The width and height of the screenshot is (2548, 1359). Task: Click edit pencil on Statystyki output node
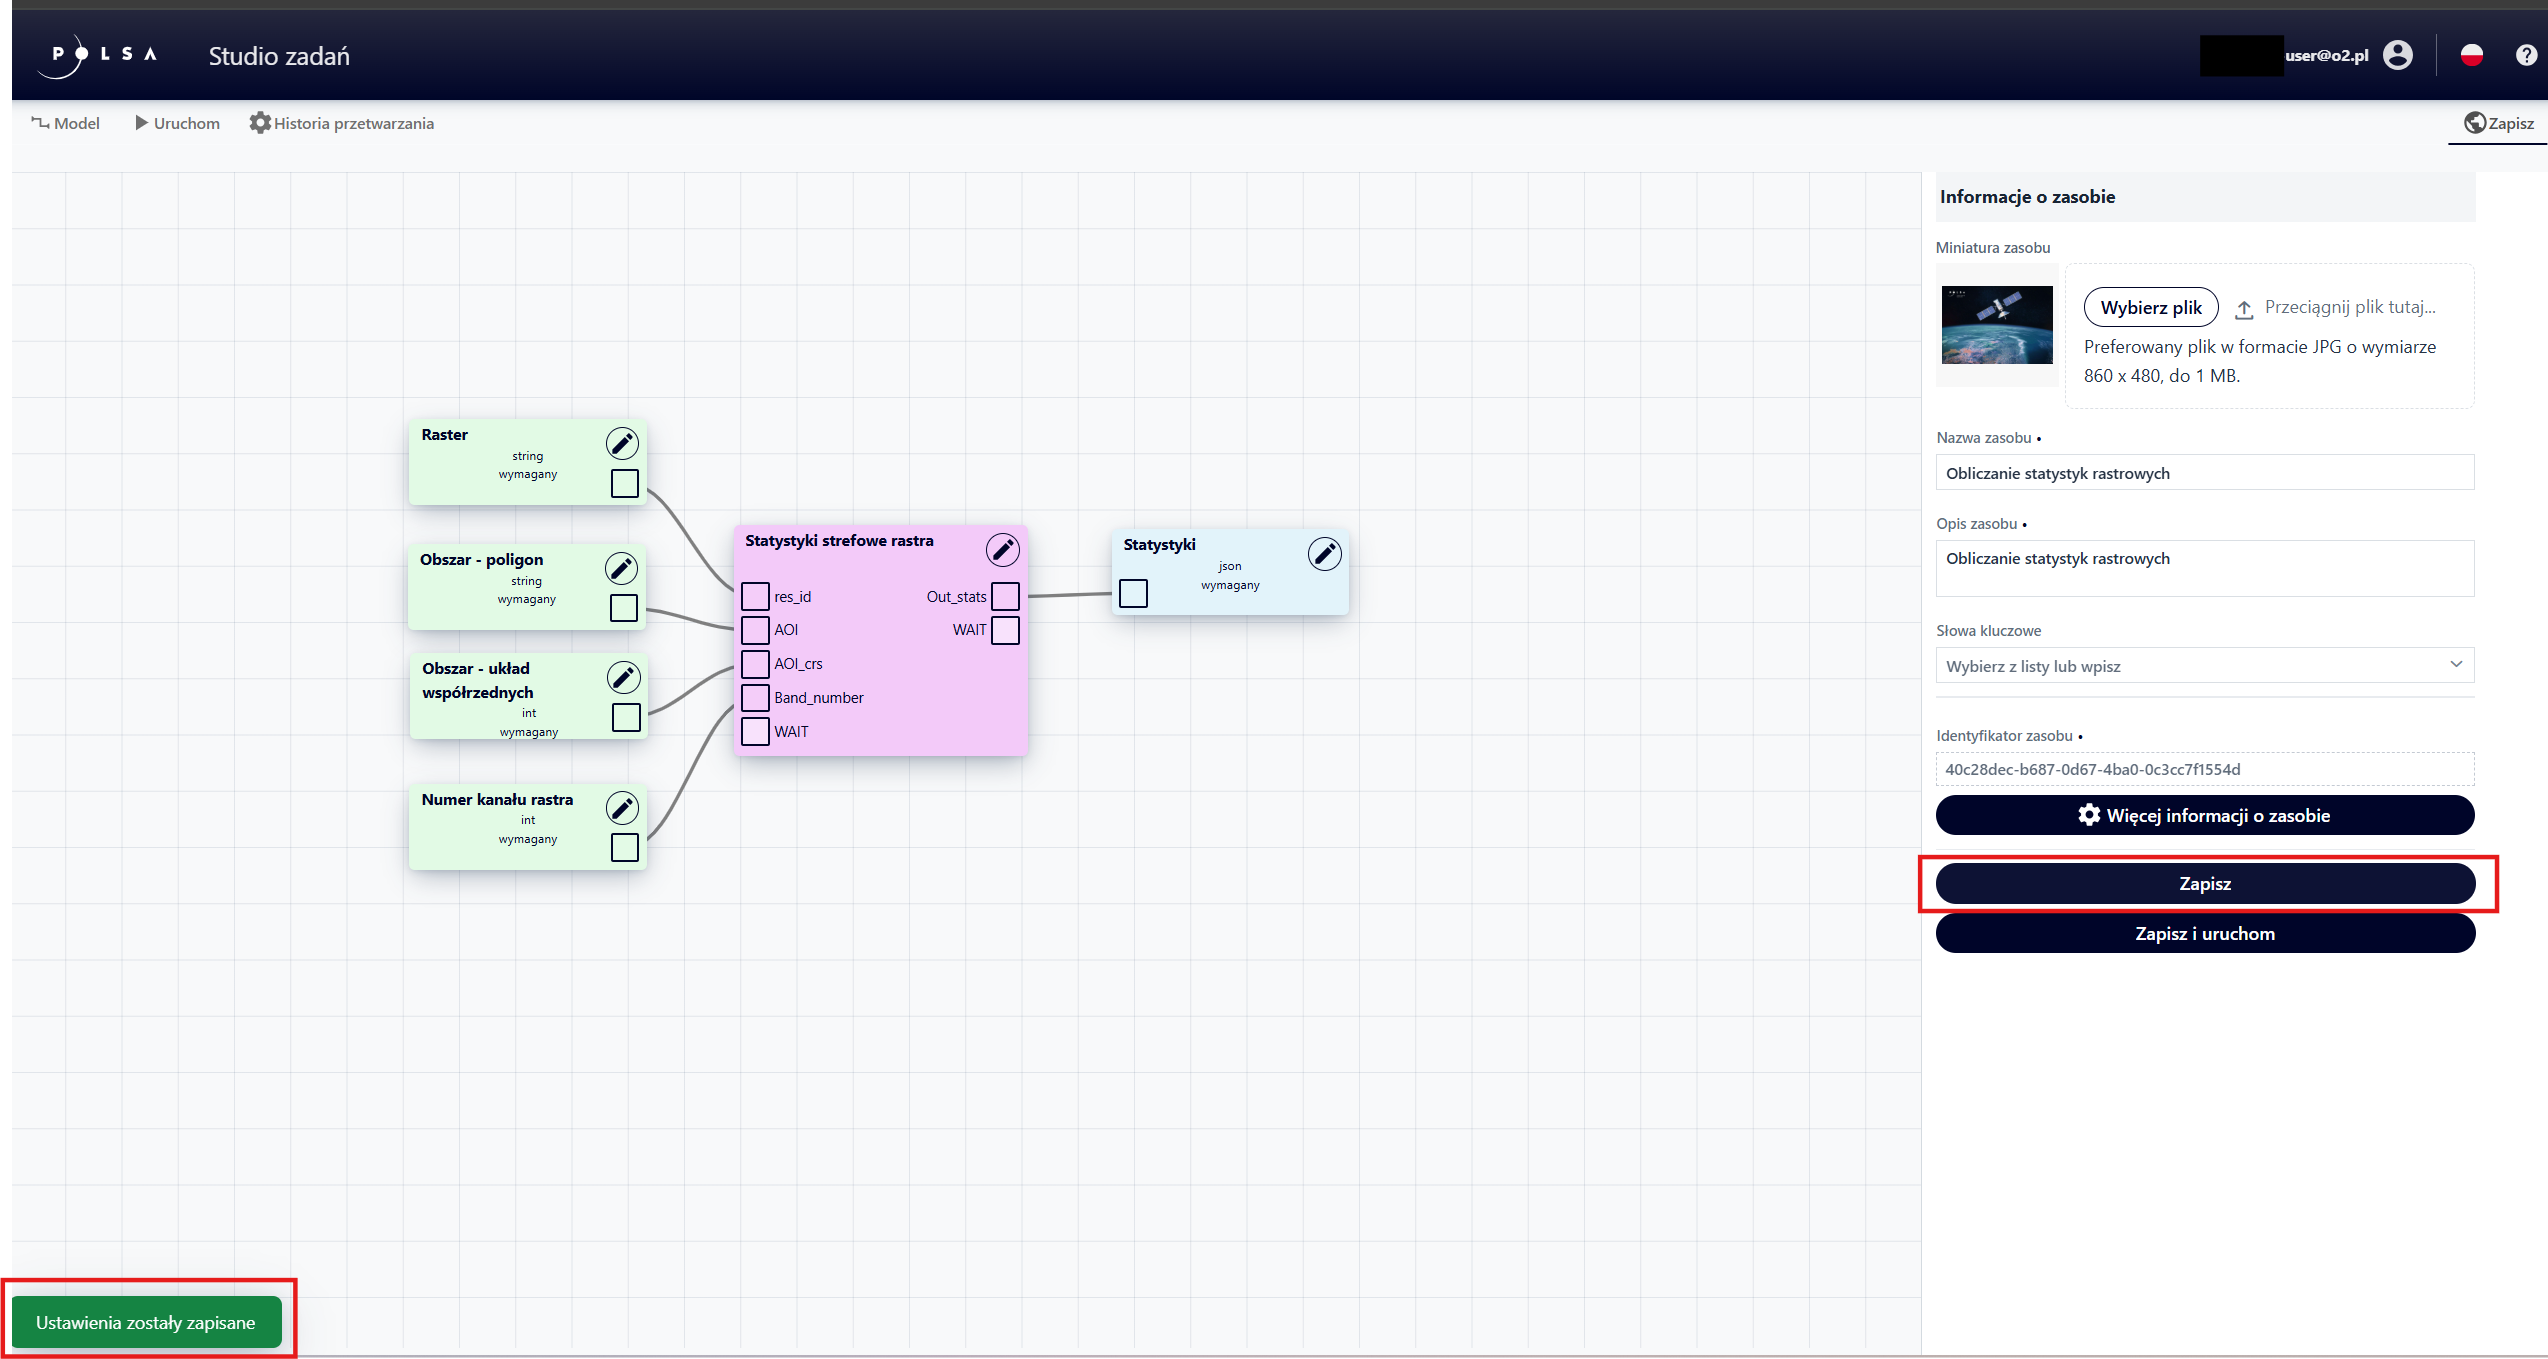pyautogui.click(x=1324, y=553)
